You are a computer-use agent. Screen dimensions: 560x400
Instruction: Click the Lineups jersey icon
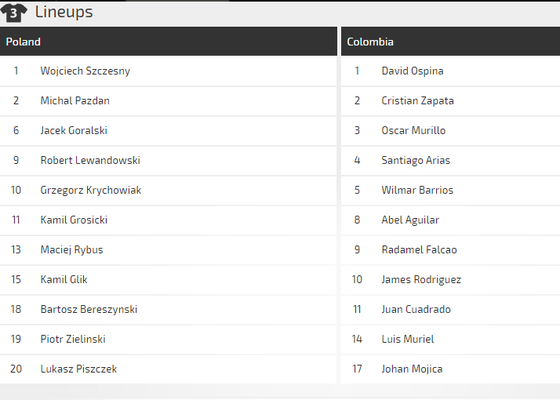[x=14, y=13]
